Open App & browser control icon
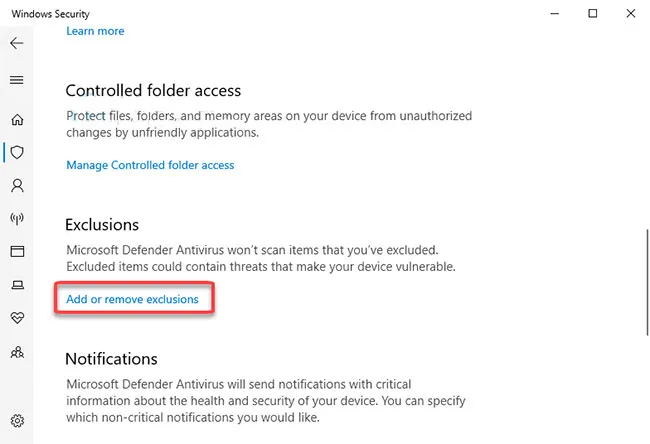 (16, 251)
